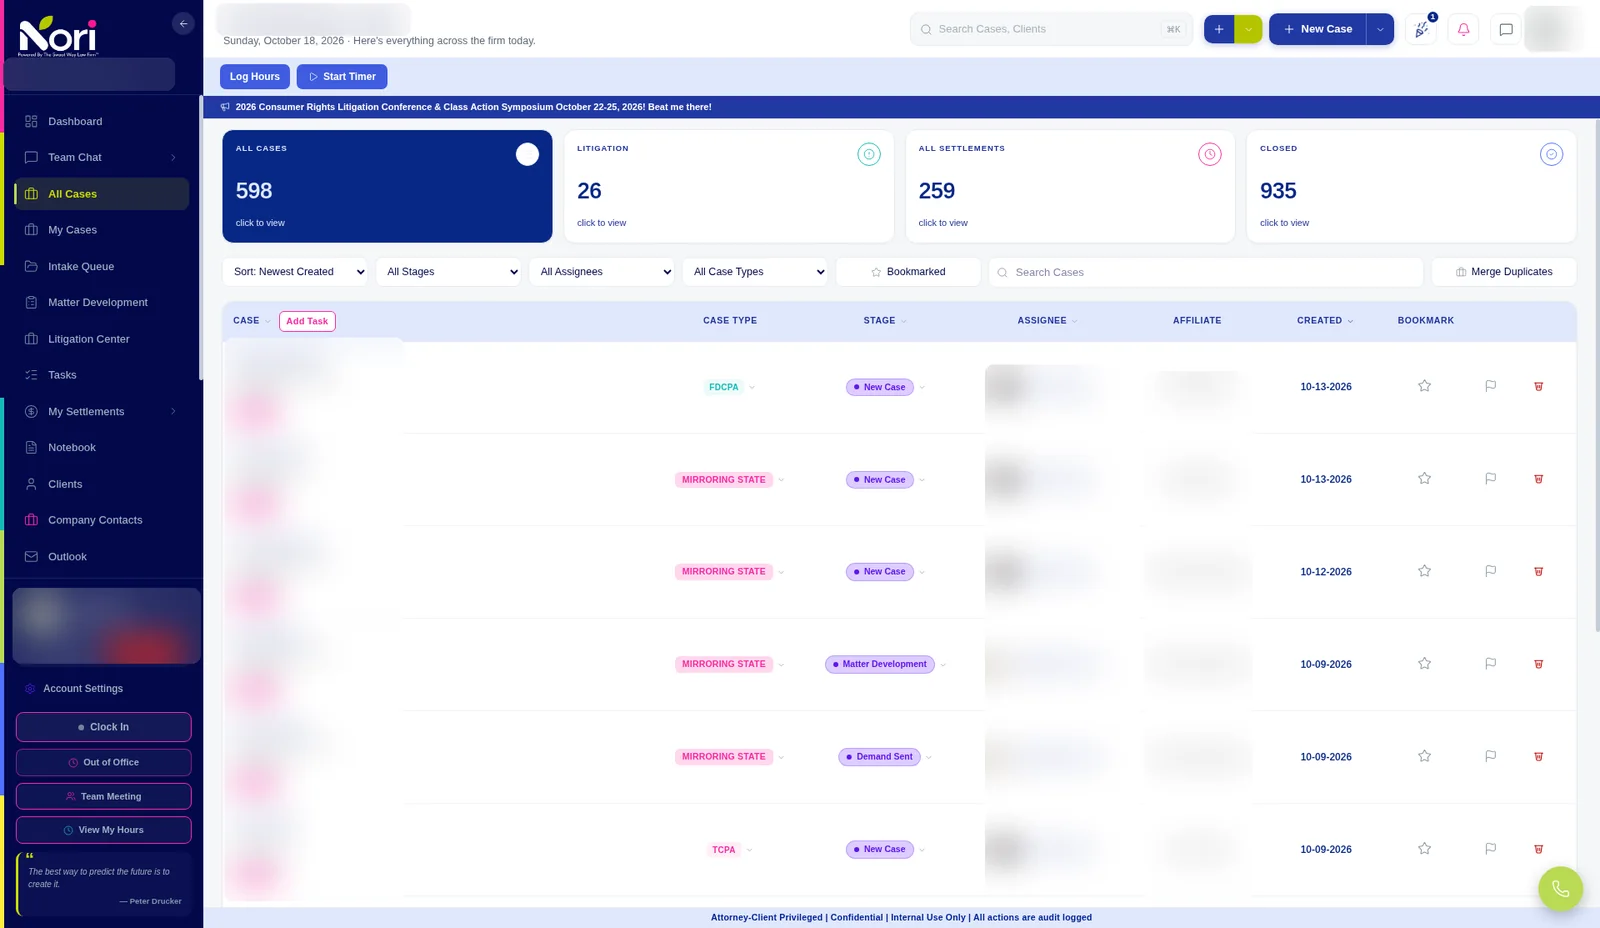The height and width of the screenshot is (928, 1600).
Task: Open the yellow quick-add dropdown arrow
Action: click(1248, 29)
